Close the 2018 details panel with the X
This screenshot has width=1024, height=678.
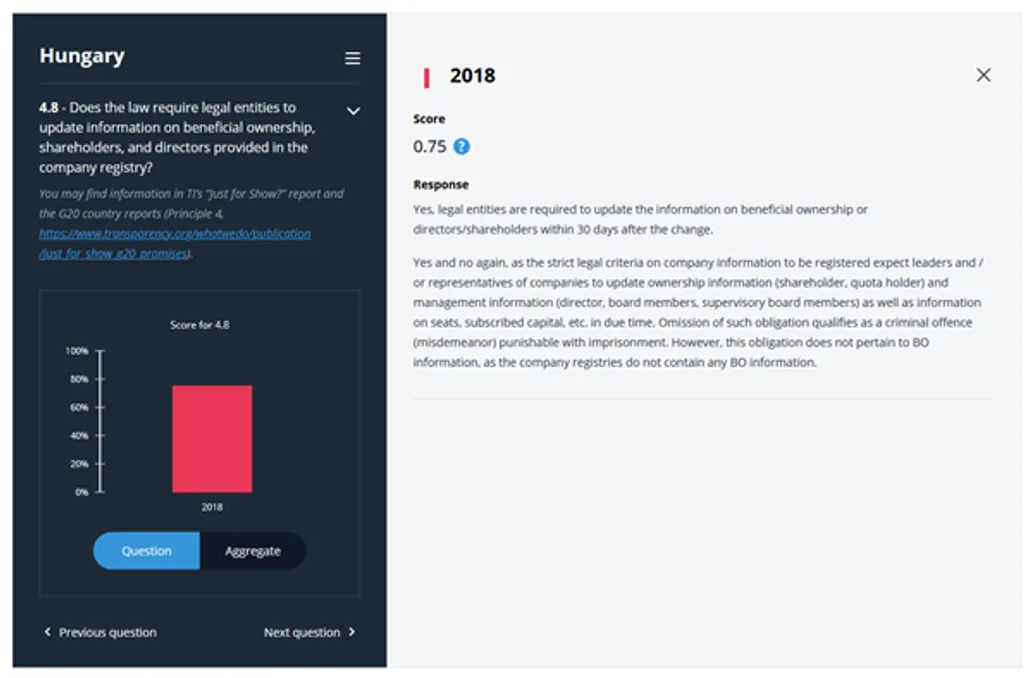coord(983,74)
